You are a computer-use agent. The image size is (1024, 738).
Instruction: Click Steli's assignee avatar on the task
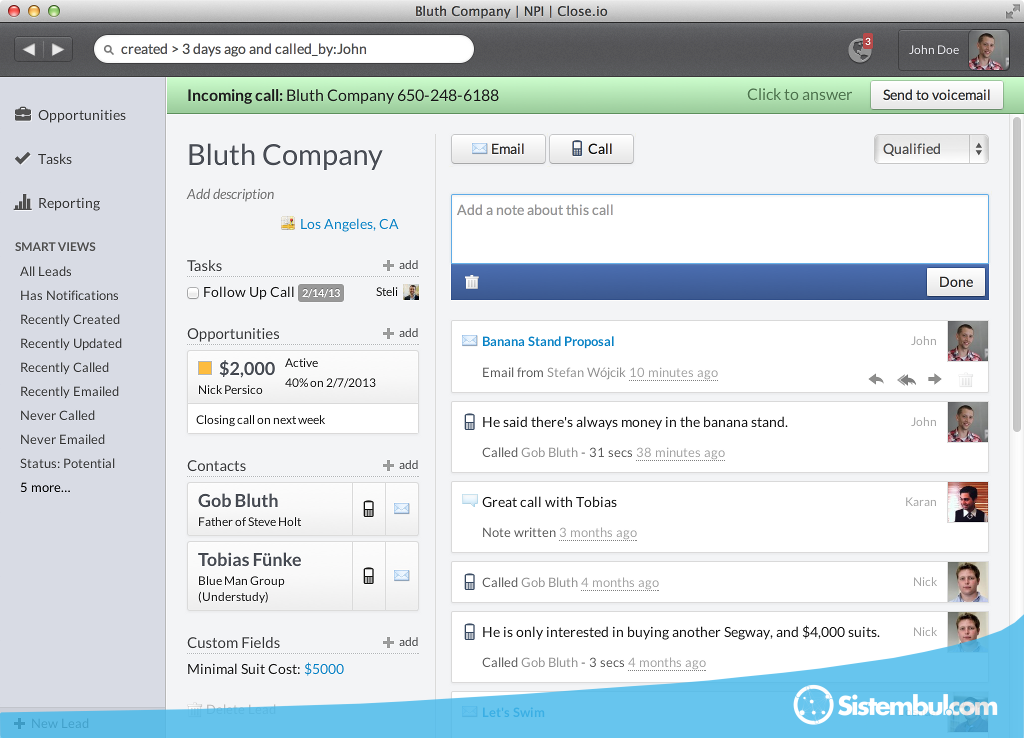(411, 292)
